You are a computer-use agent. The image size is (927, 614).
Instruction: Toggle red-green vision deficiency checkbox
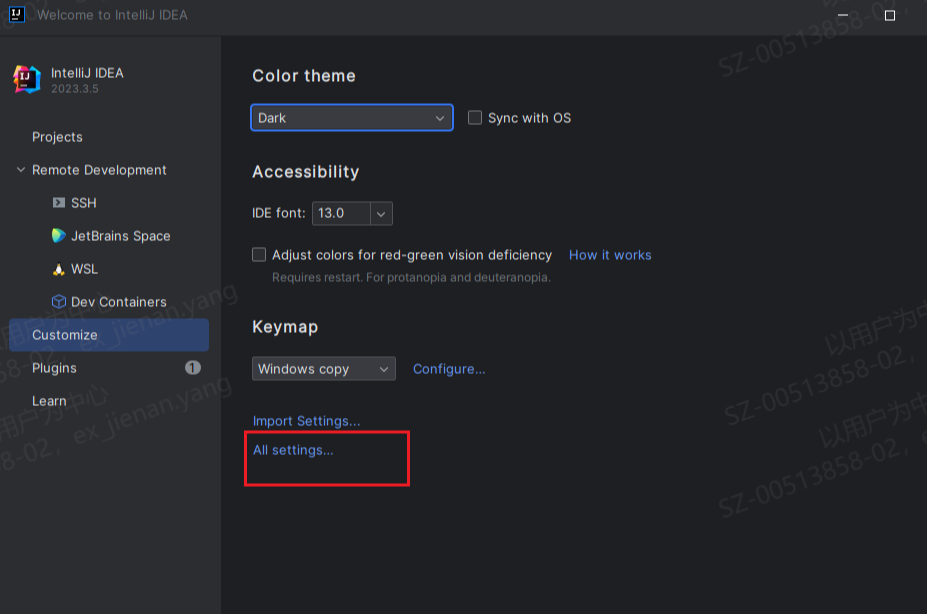coord(259,255)
